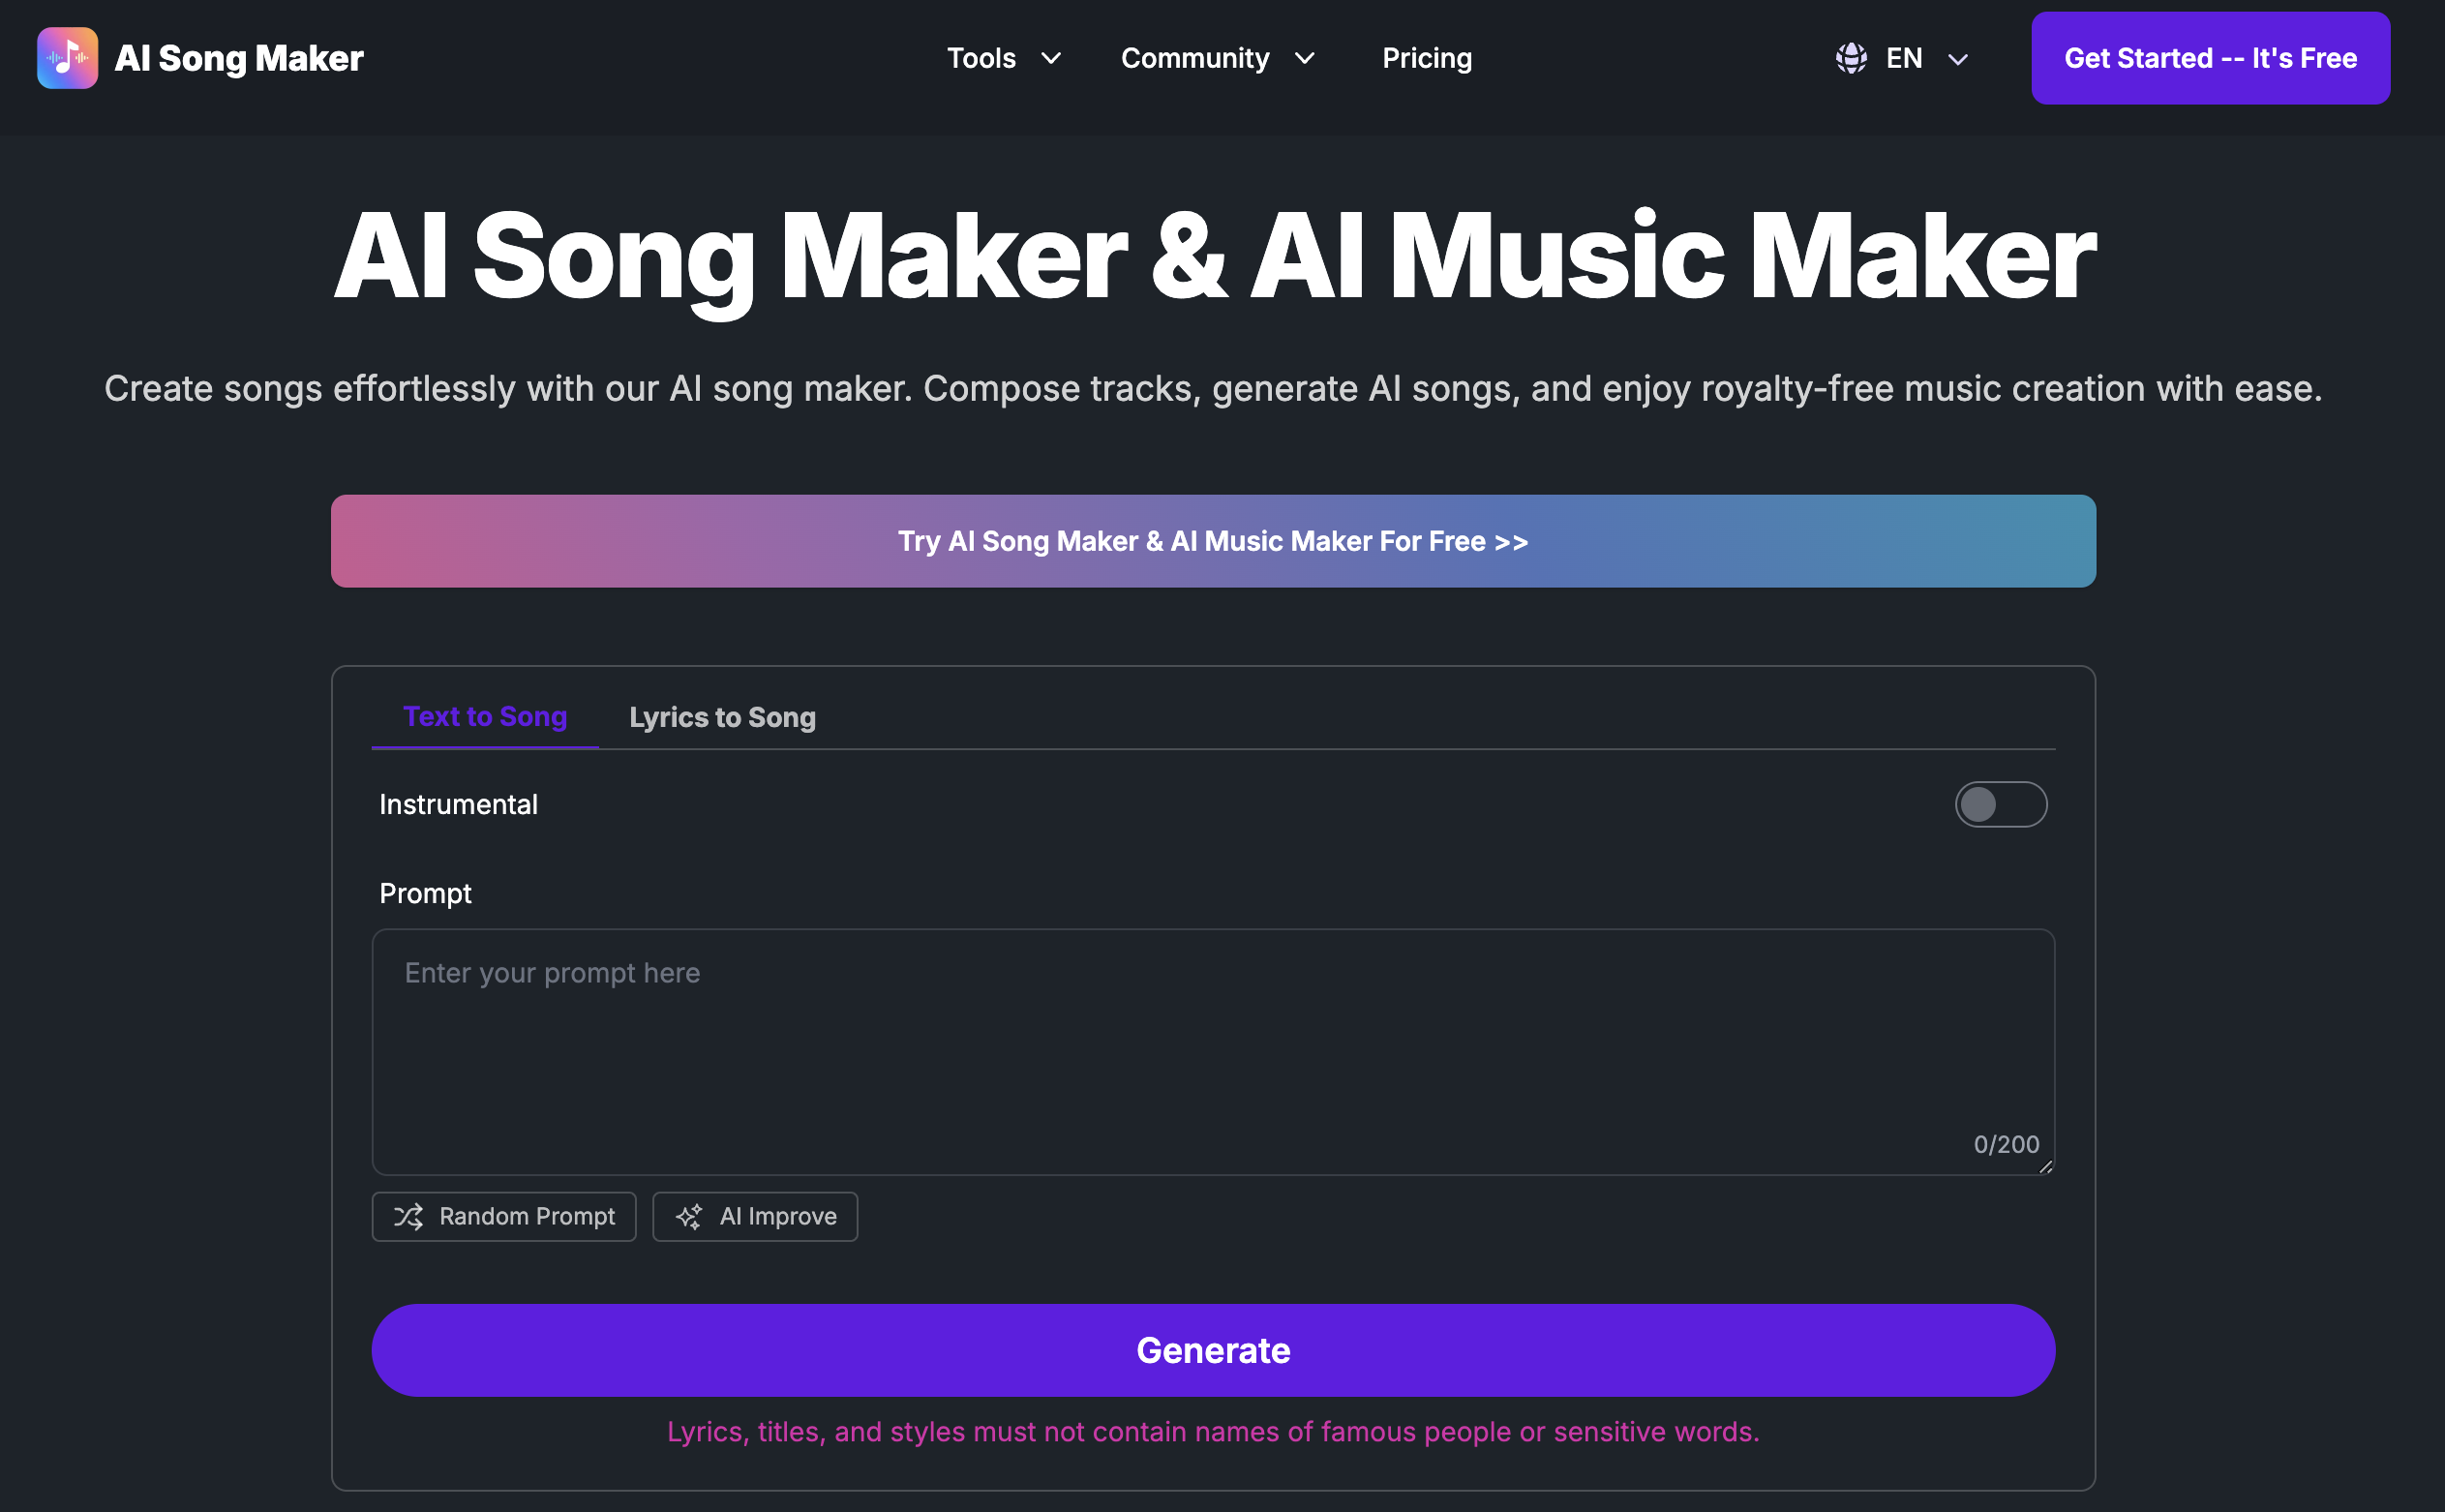Expand the Tools menu chevron
2445x1512 pixels.
coord(1051,58)
